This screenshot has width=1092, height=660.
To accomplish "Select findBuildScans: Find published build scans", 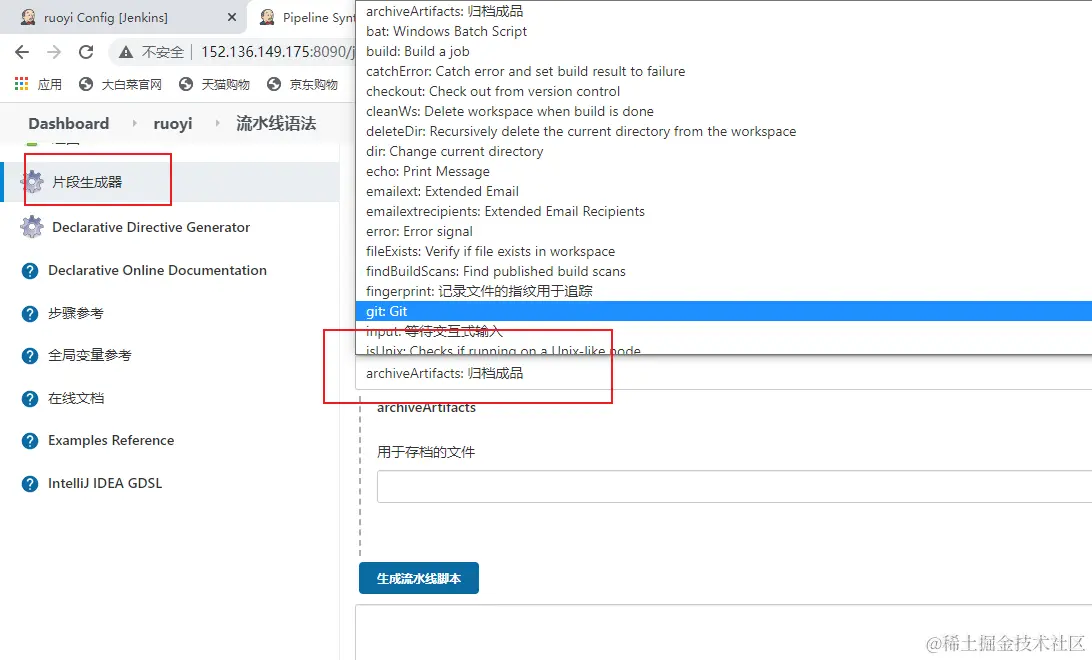I will [724, 272].
